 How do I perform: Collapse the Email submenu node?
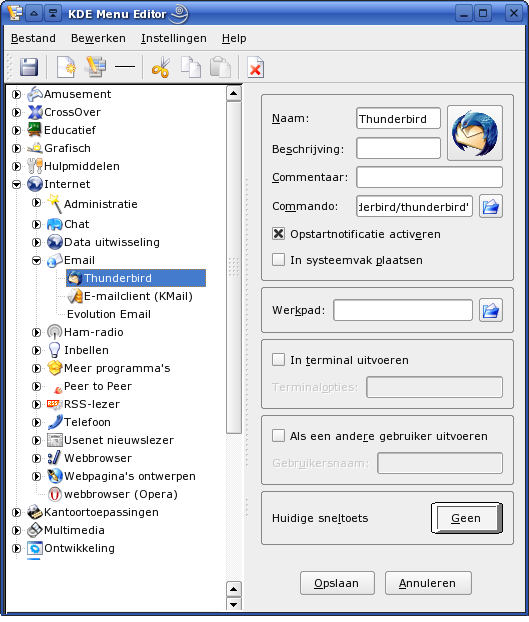click(36, 261)
